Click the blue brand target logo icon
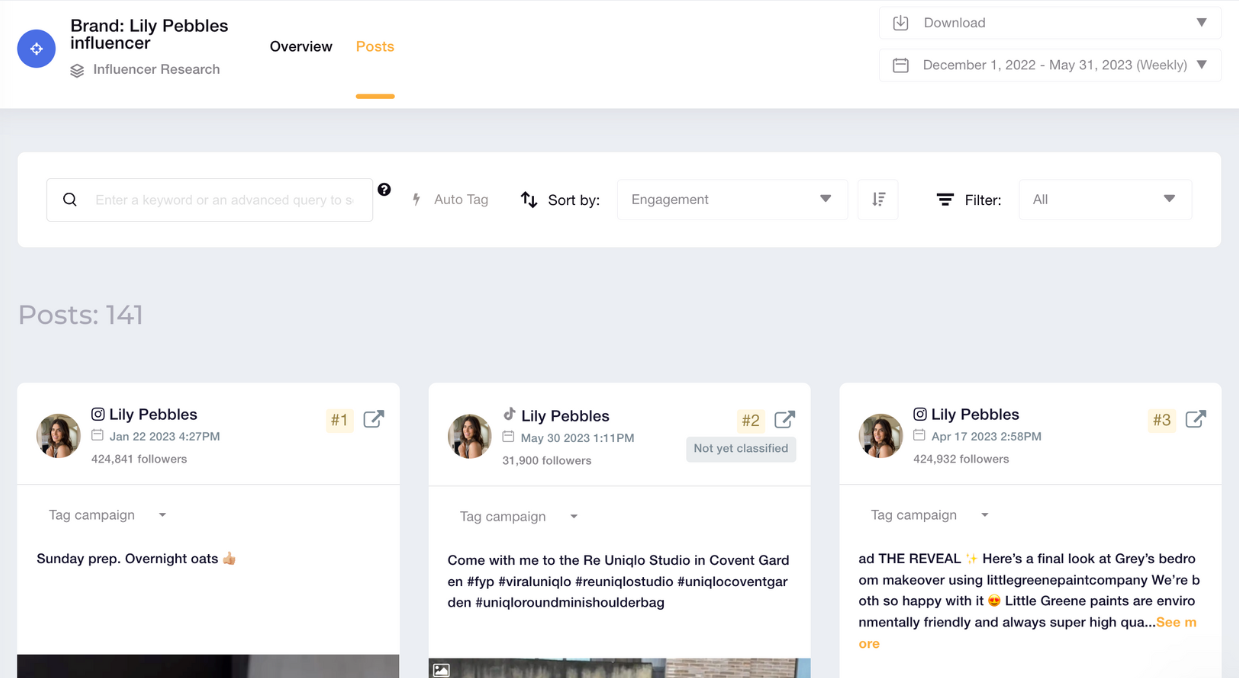Viewport: 1239px width, 678px height. 36,49
